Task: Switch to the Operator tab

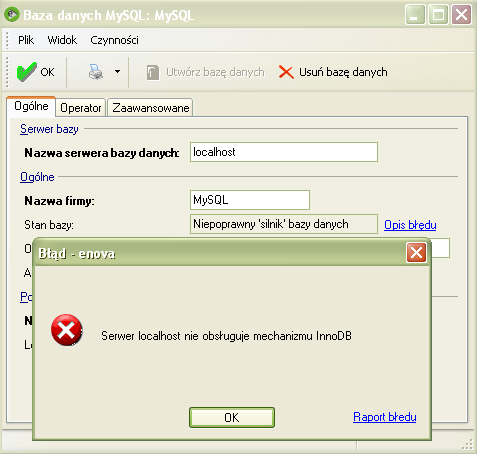Action: (x=81, y=108)
